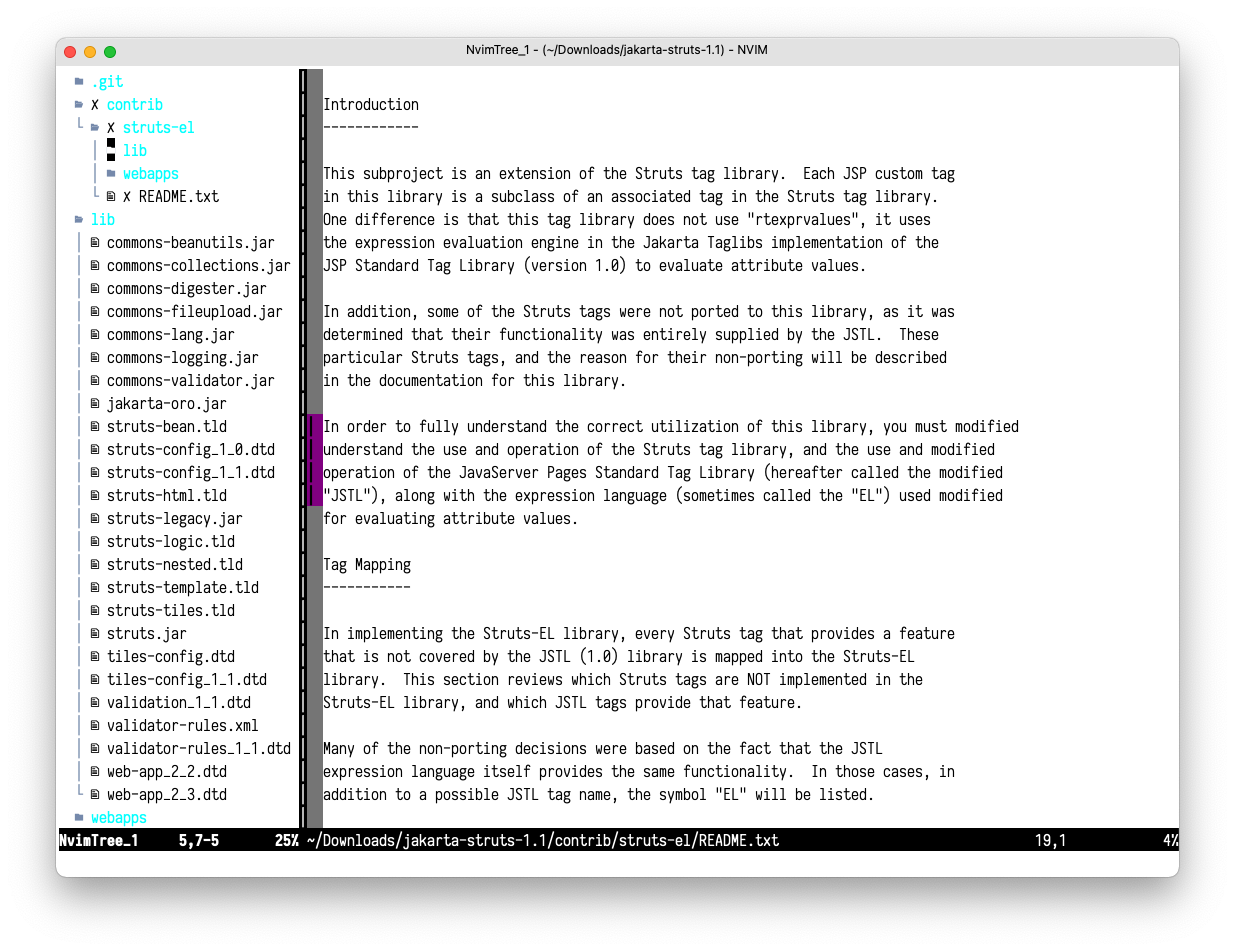Image resolution: width=1235 pixels, height=951 pixels.
Task: Click the struts-legacy.jar file icon
Action: pos(95,519)
